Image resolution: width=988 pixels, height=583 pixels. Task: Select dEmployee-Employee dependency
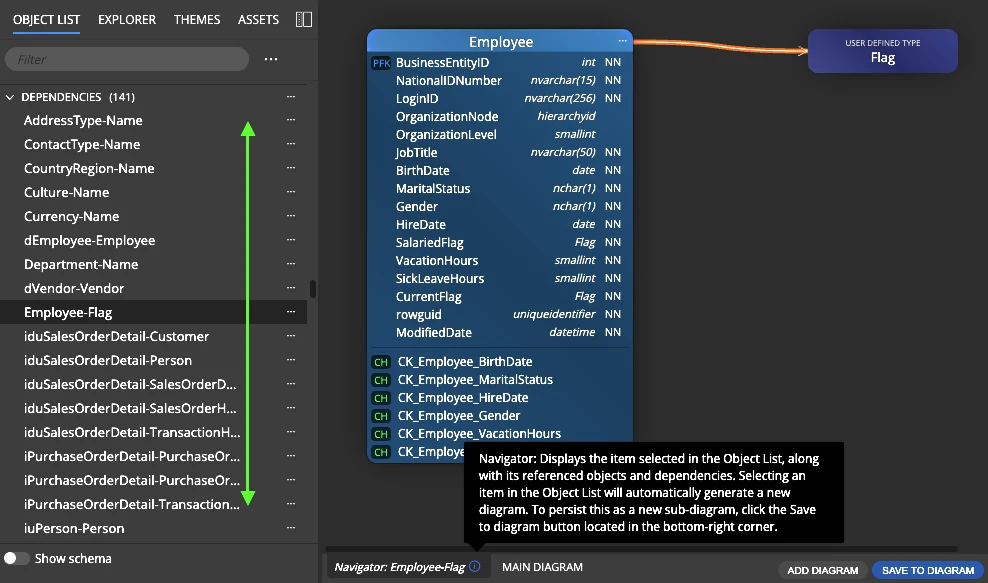(89, 240)
